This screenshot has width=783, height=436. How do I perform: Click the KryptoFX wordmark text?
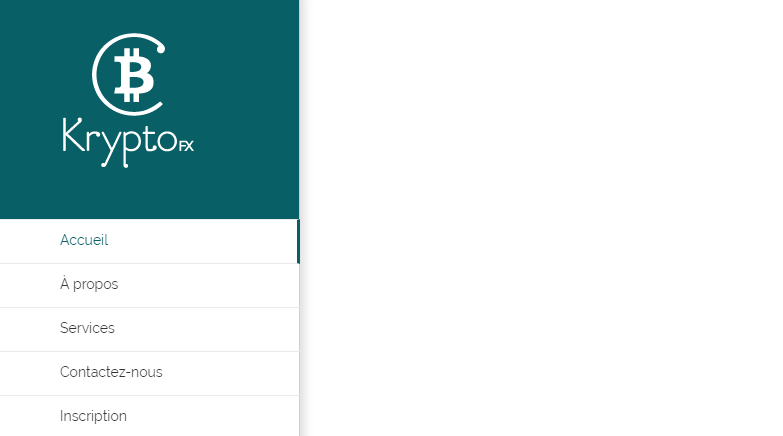[128, 142]
